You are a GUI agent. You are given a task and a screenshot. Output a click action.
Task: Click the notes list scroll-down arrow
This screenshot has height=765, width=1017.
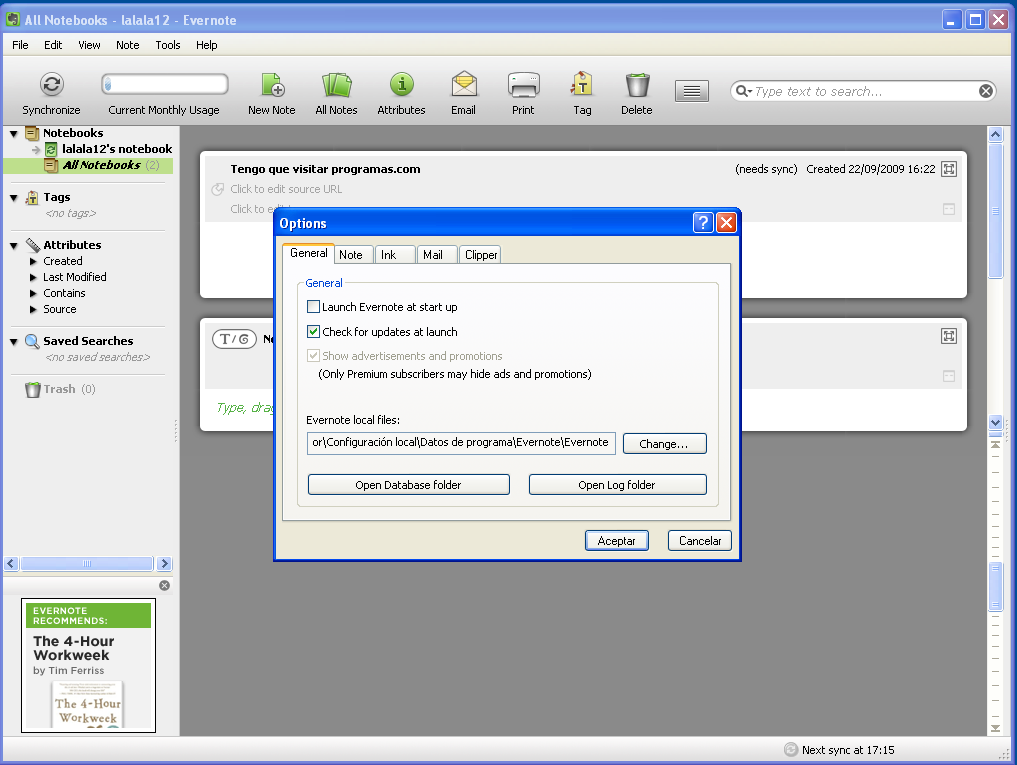(996, 422)
